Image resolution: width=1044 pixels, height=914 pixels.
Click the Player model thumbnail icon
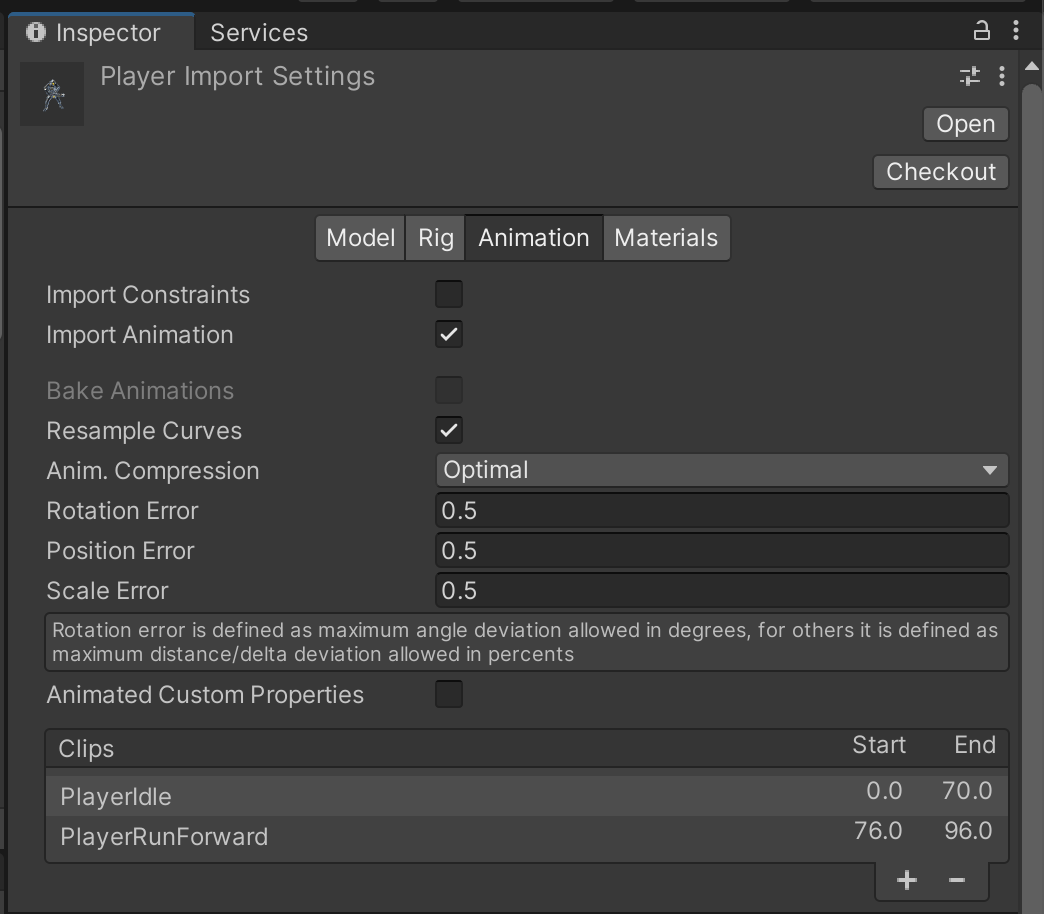point(52,95)
